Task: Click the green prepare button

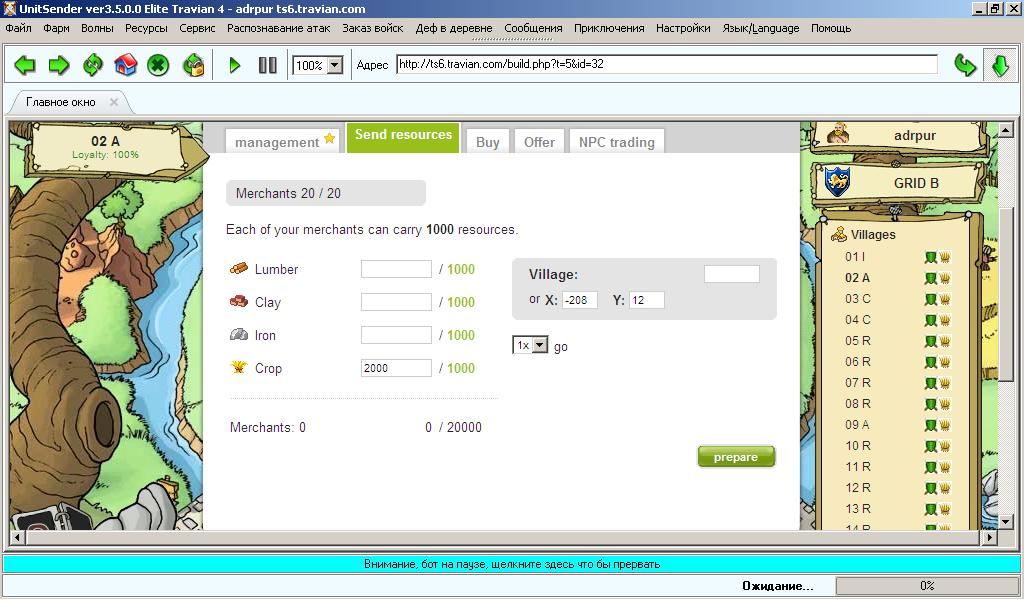Action: 736,457
